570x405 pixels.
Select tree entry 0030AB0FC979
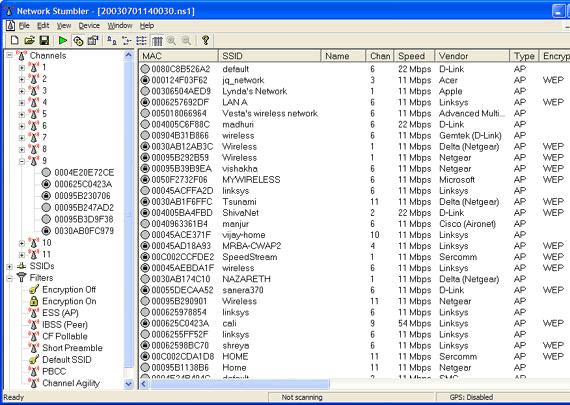click(x=84, y=231)
